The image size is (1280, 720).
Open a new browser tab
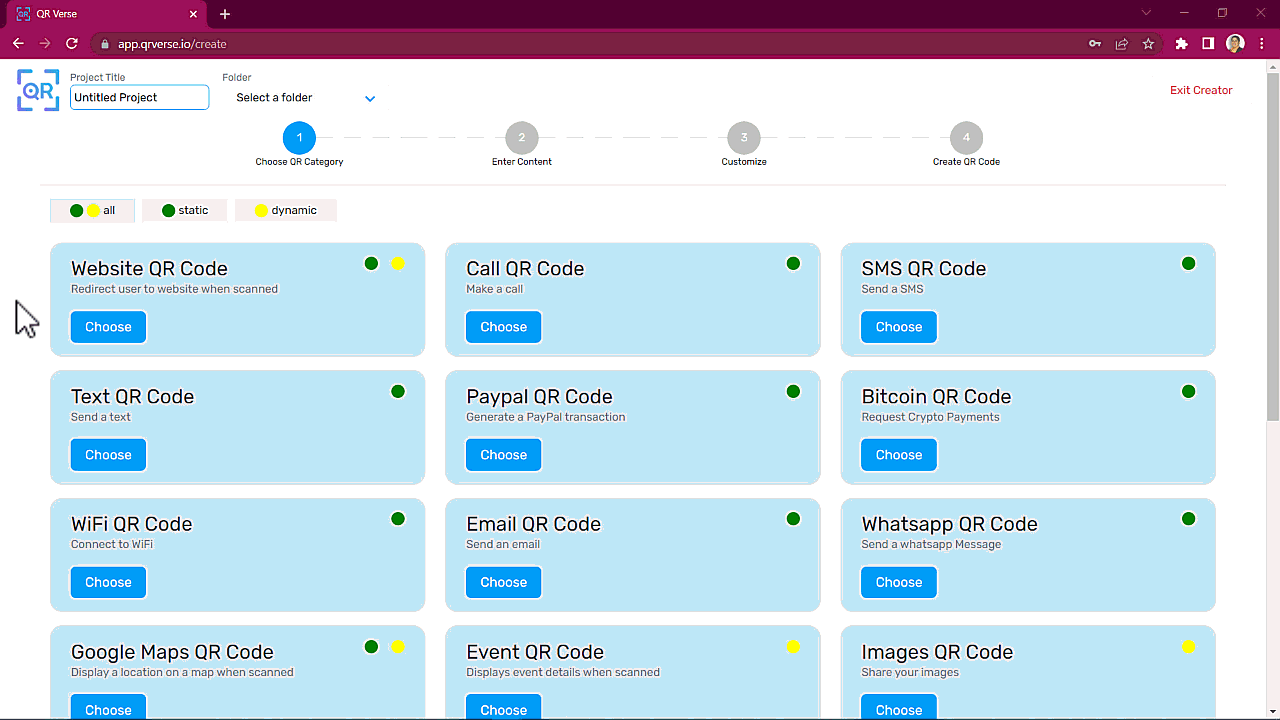[225, 14]
